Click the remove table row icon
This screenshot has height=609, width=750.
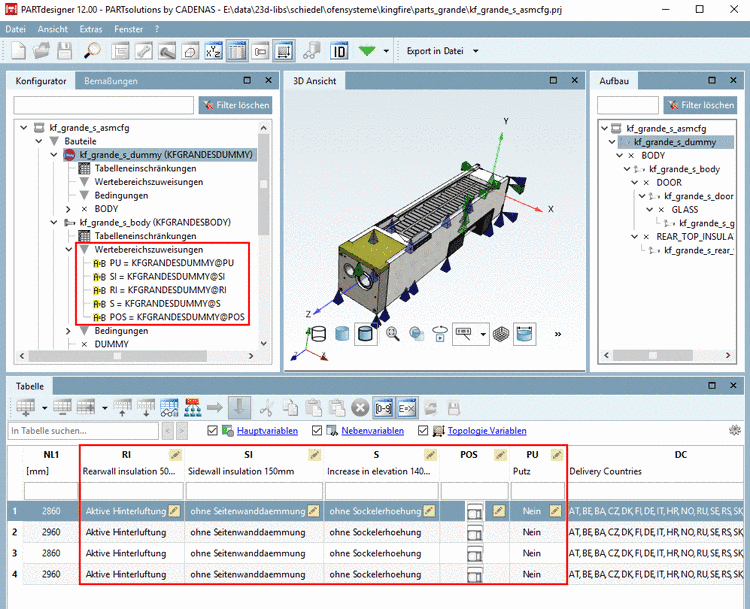tap(62, 408)
